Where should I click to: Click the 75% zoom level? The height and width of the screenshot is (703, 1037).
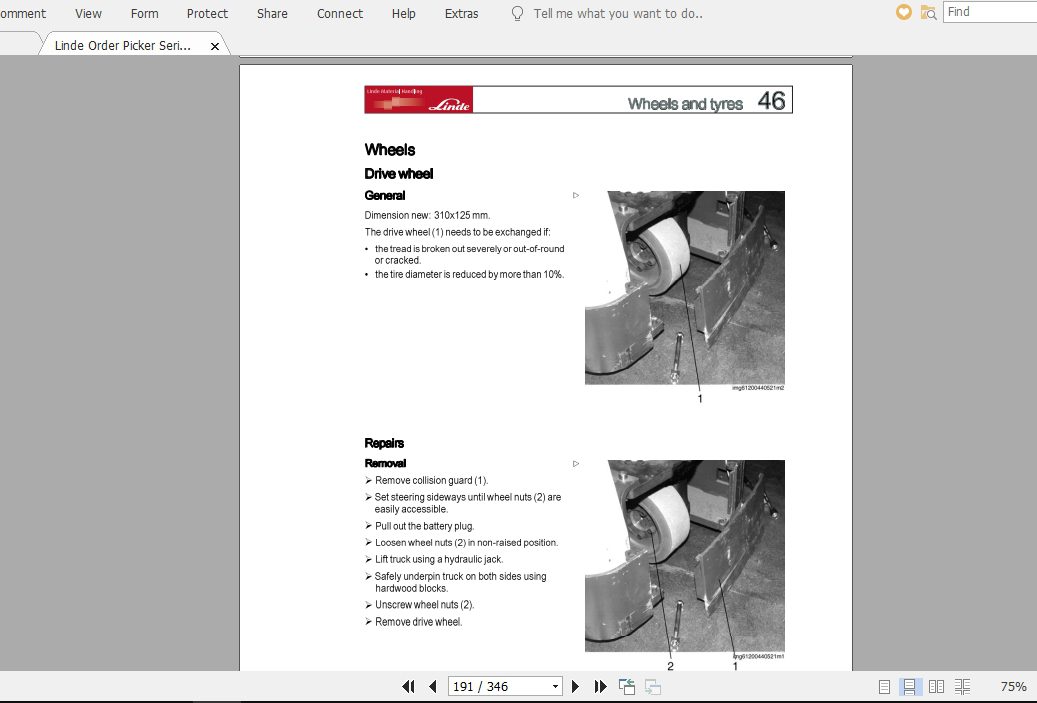pos(1013,686)
